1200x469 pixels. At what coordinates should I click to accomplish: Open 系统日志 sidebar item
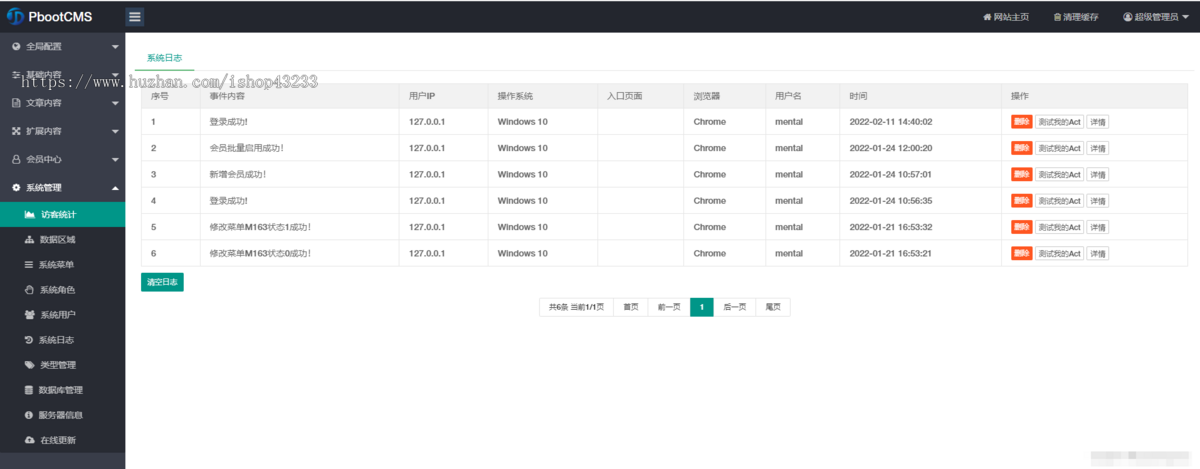click(x=62, y=340)
